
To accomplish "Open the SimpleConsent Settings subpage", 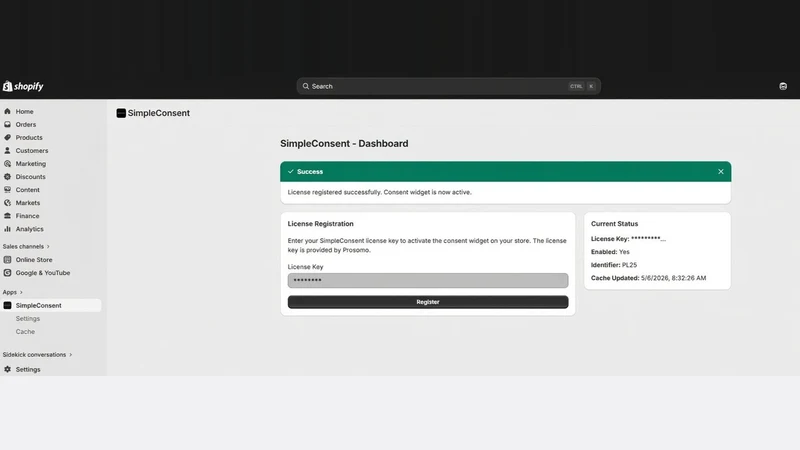I will tap(28, 318).
